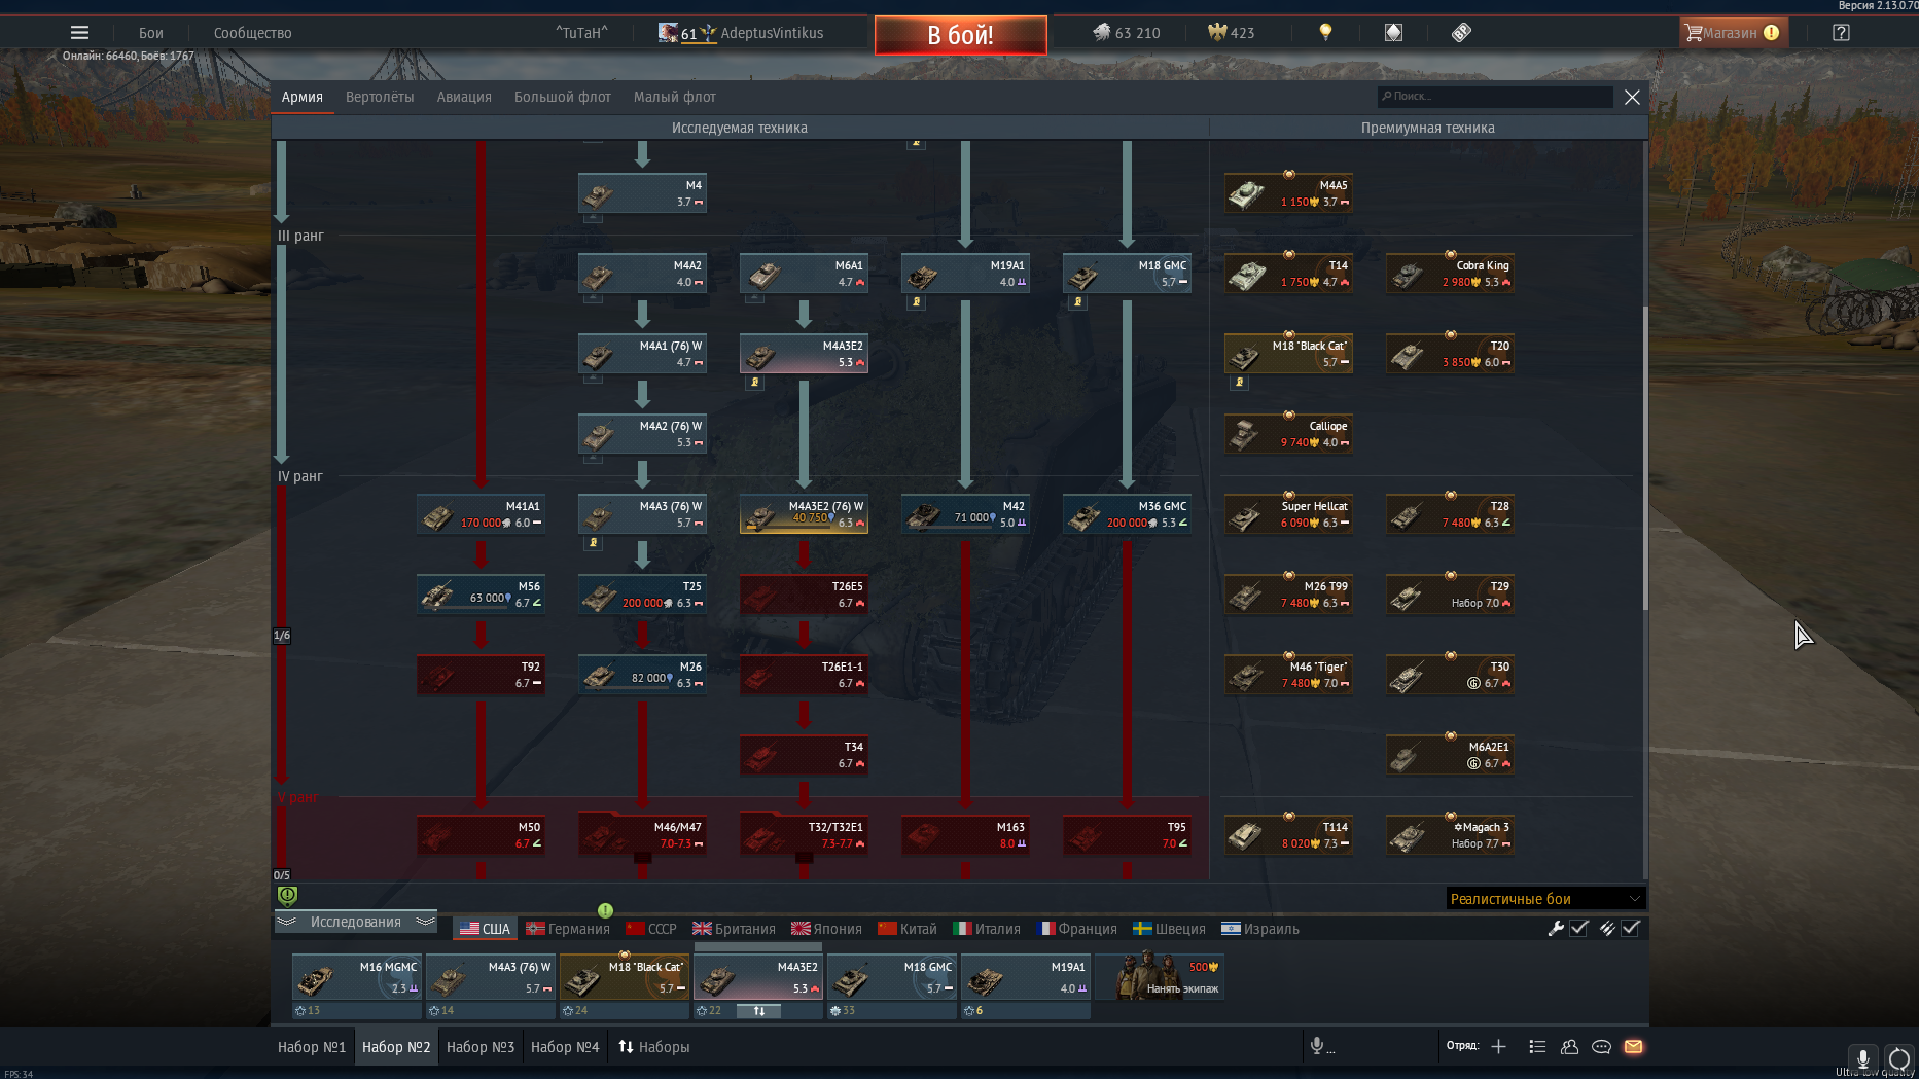The width and height of the screenshot is (1919, 1079).
Task: Switch to the Вертолёты tab
Action: [380, 97]
